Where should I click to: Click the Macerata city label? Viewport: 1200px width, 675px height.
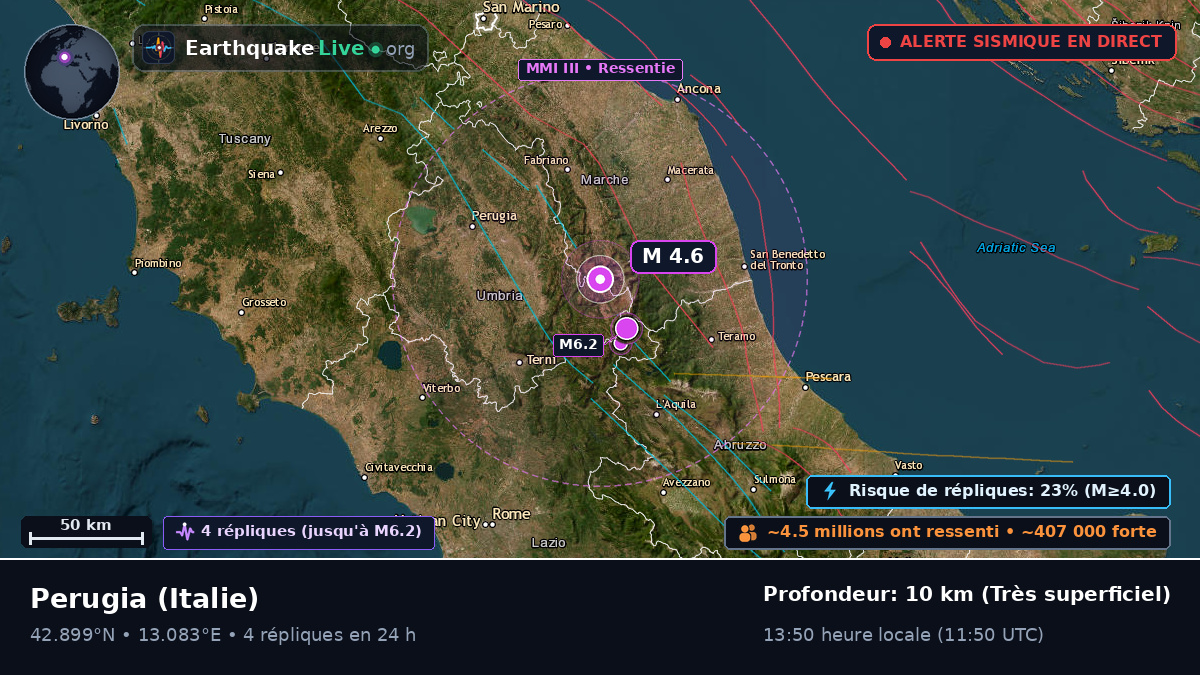click(x=691, y=170)
